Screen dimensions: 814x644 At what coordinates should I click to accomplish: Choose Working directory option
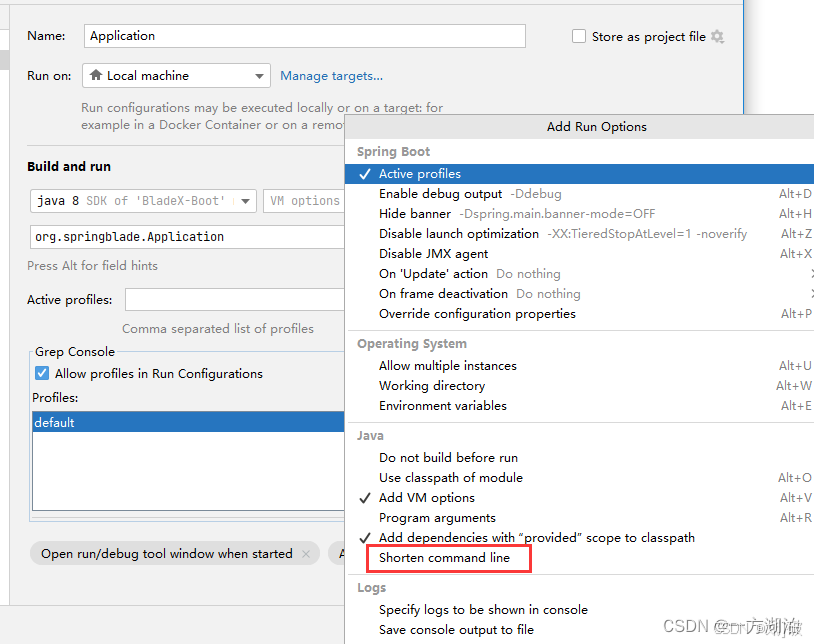point(579,386)
